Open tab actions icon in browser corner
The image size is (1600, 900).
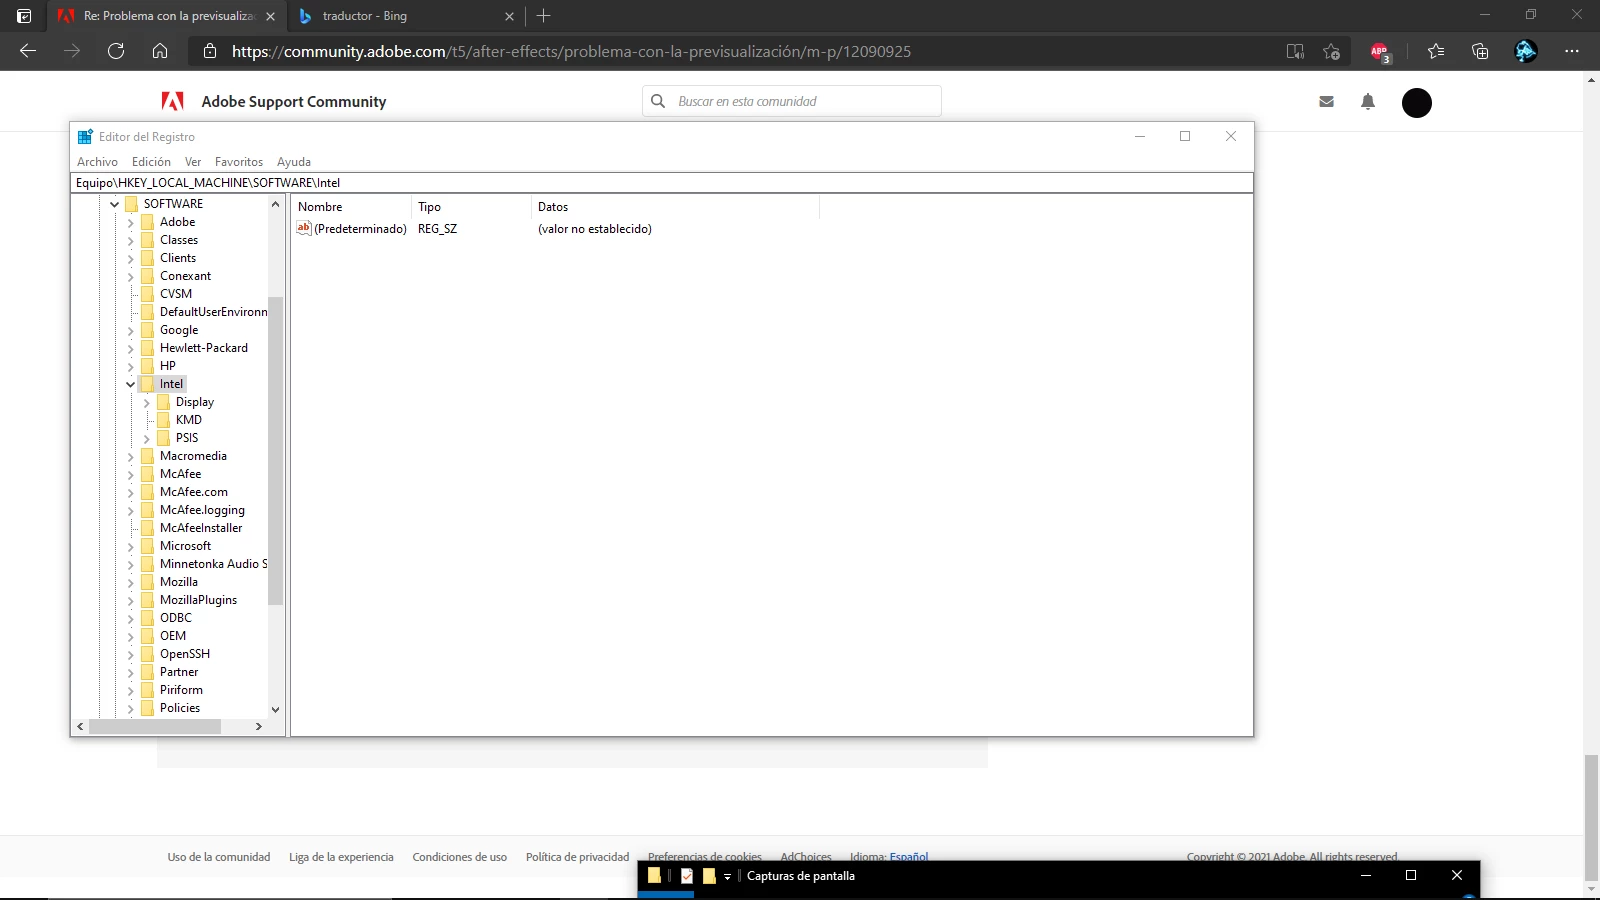[24, 16]
